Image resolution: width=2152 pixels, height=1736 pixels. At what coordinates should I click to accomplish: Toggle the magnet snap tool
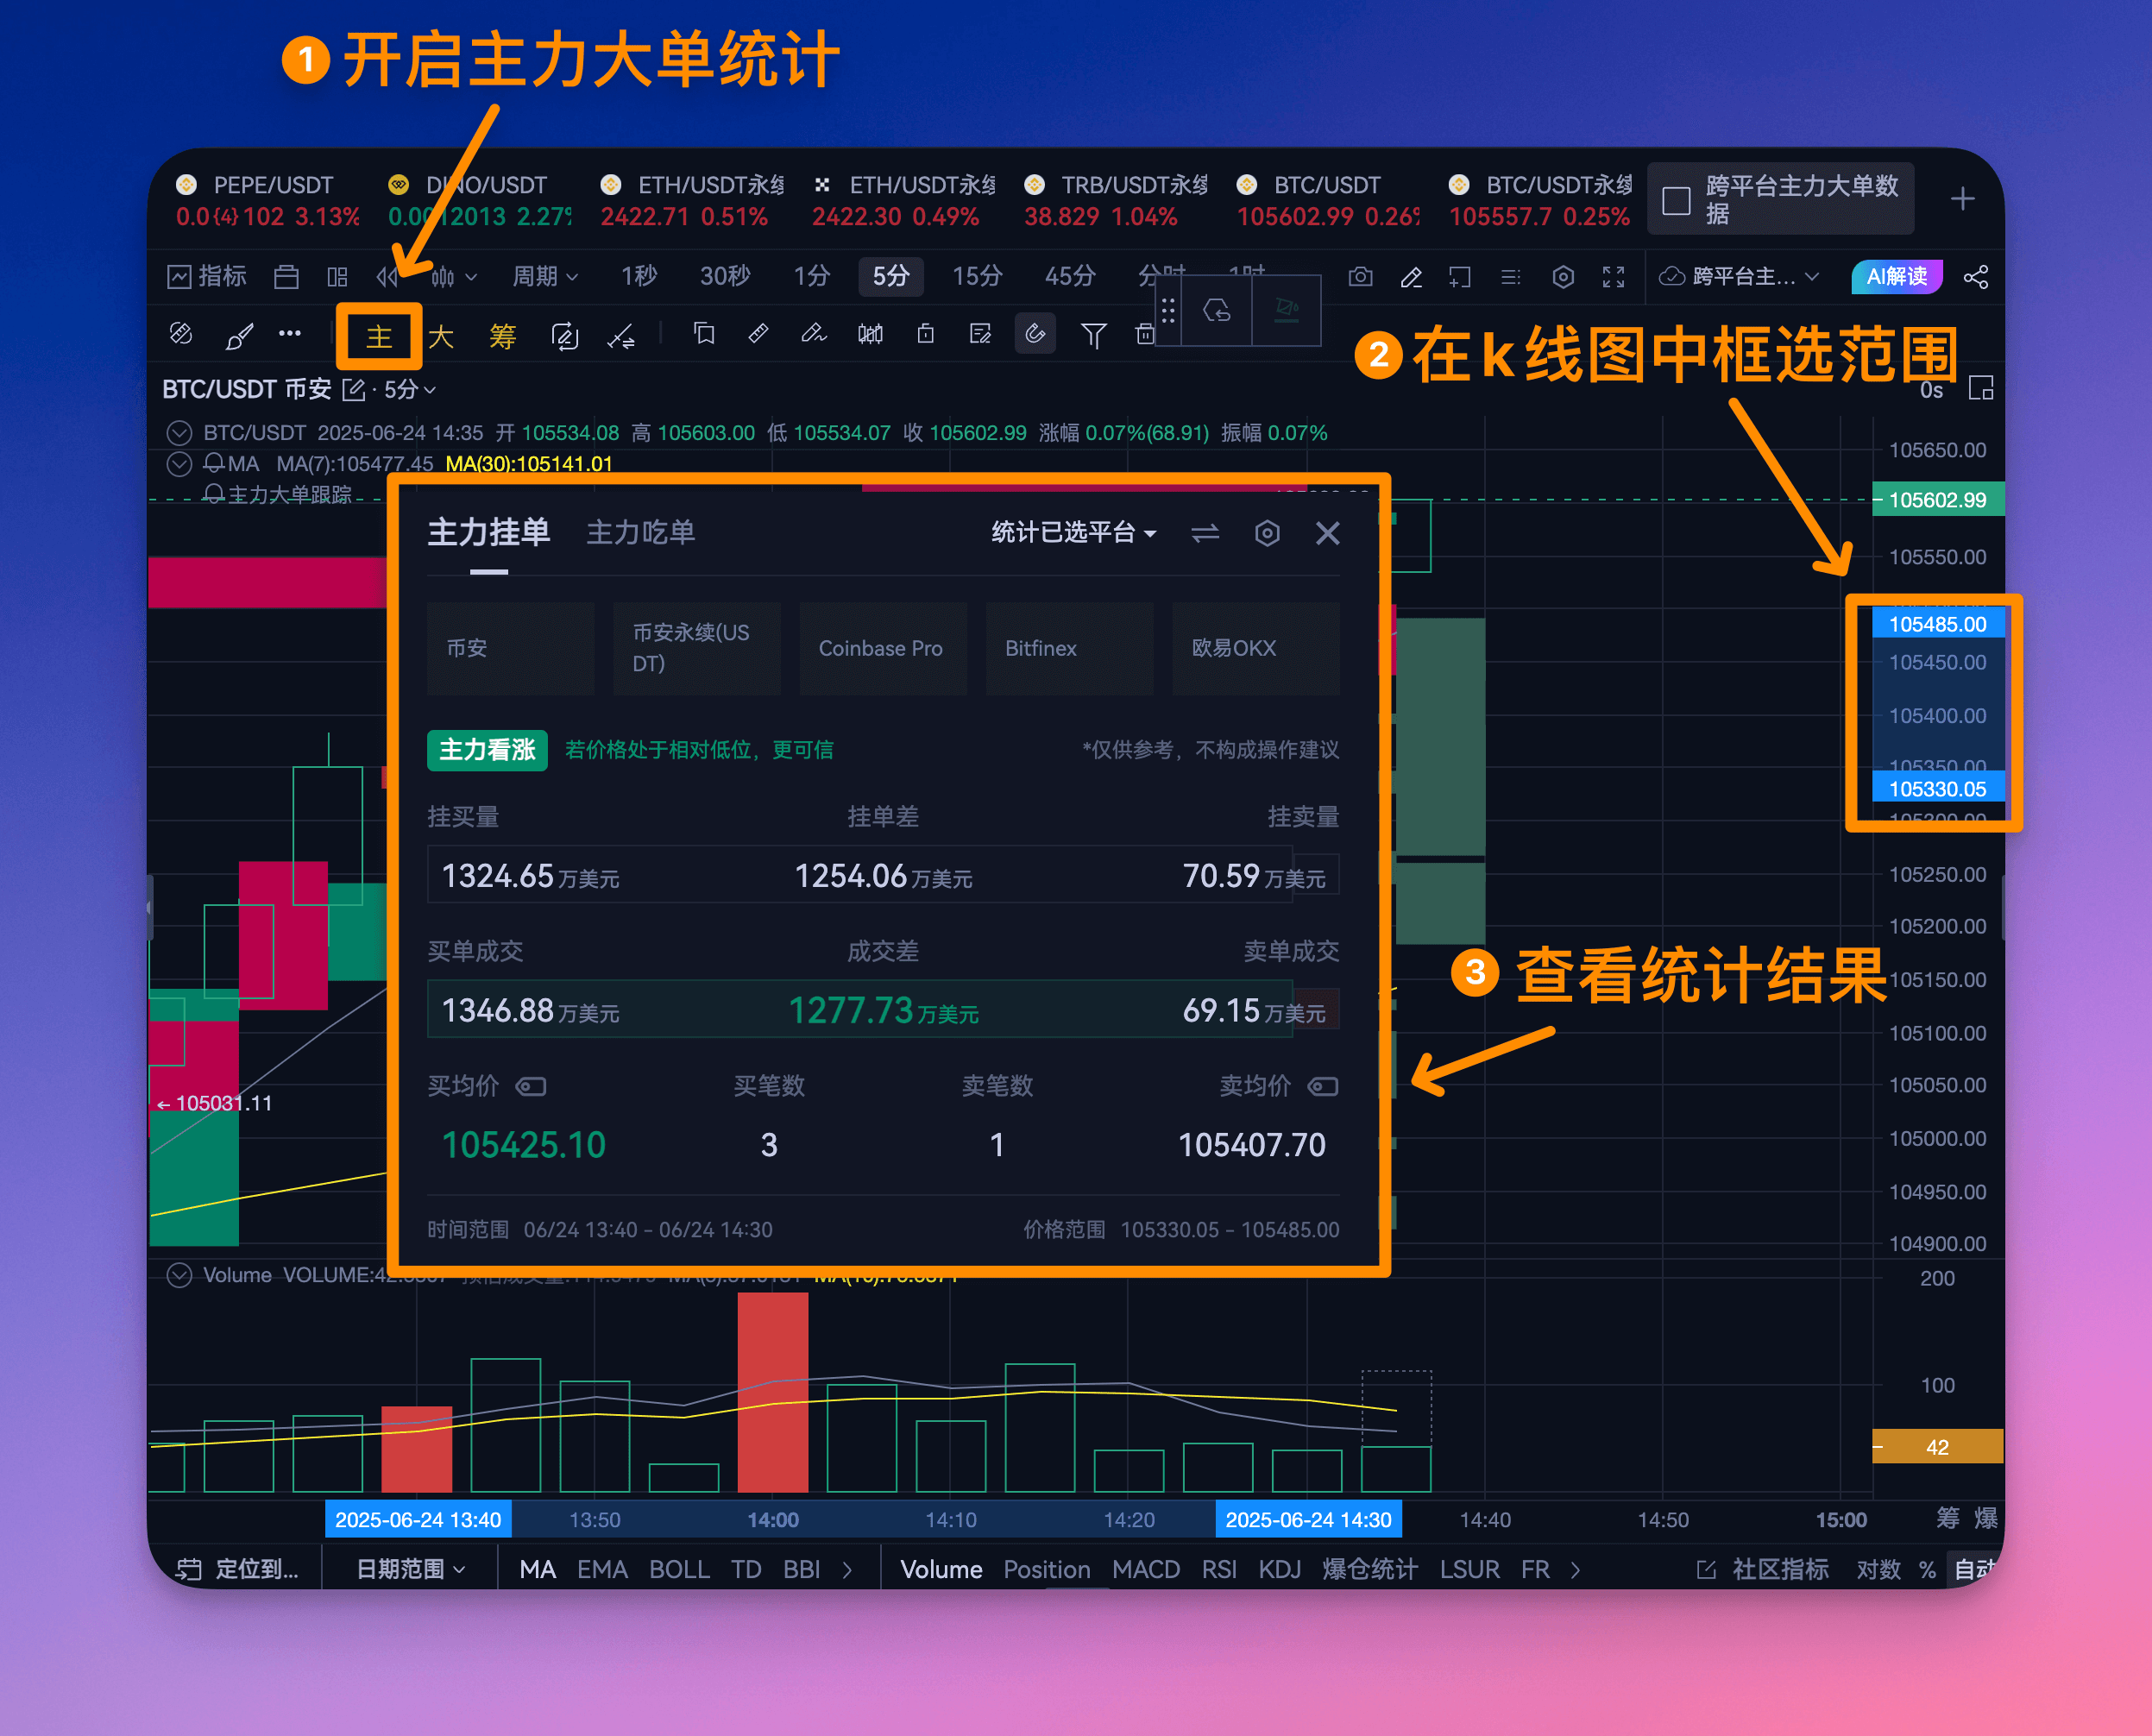pyautogui.click(x=1035, y=334)
